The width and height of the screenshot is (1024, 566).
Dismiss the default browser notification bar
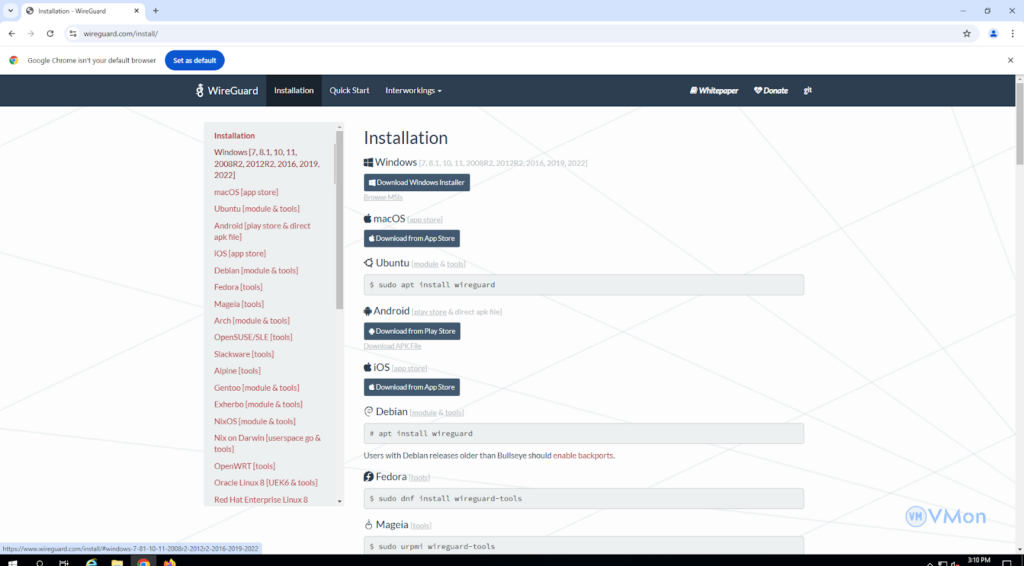1010,60
